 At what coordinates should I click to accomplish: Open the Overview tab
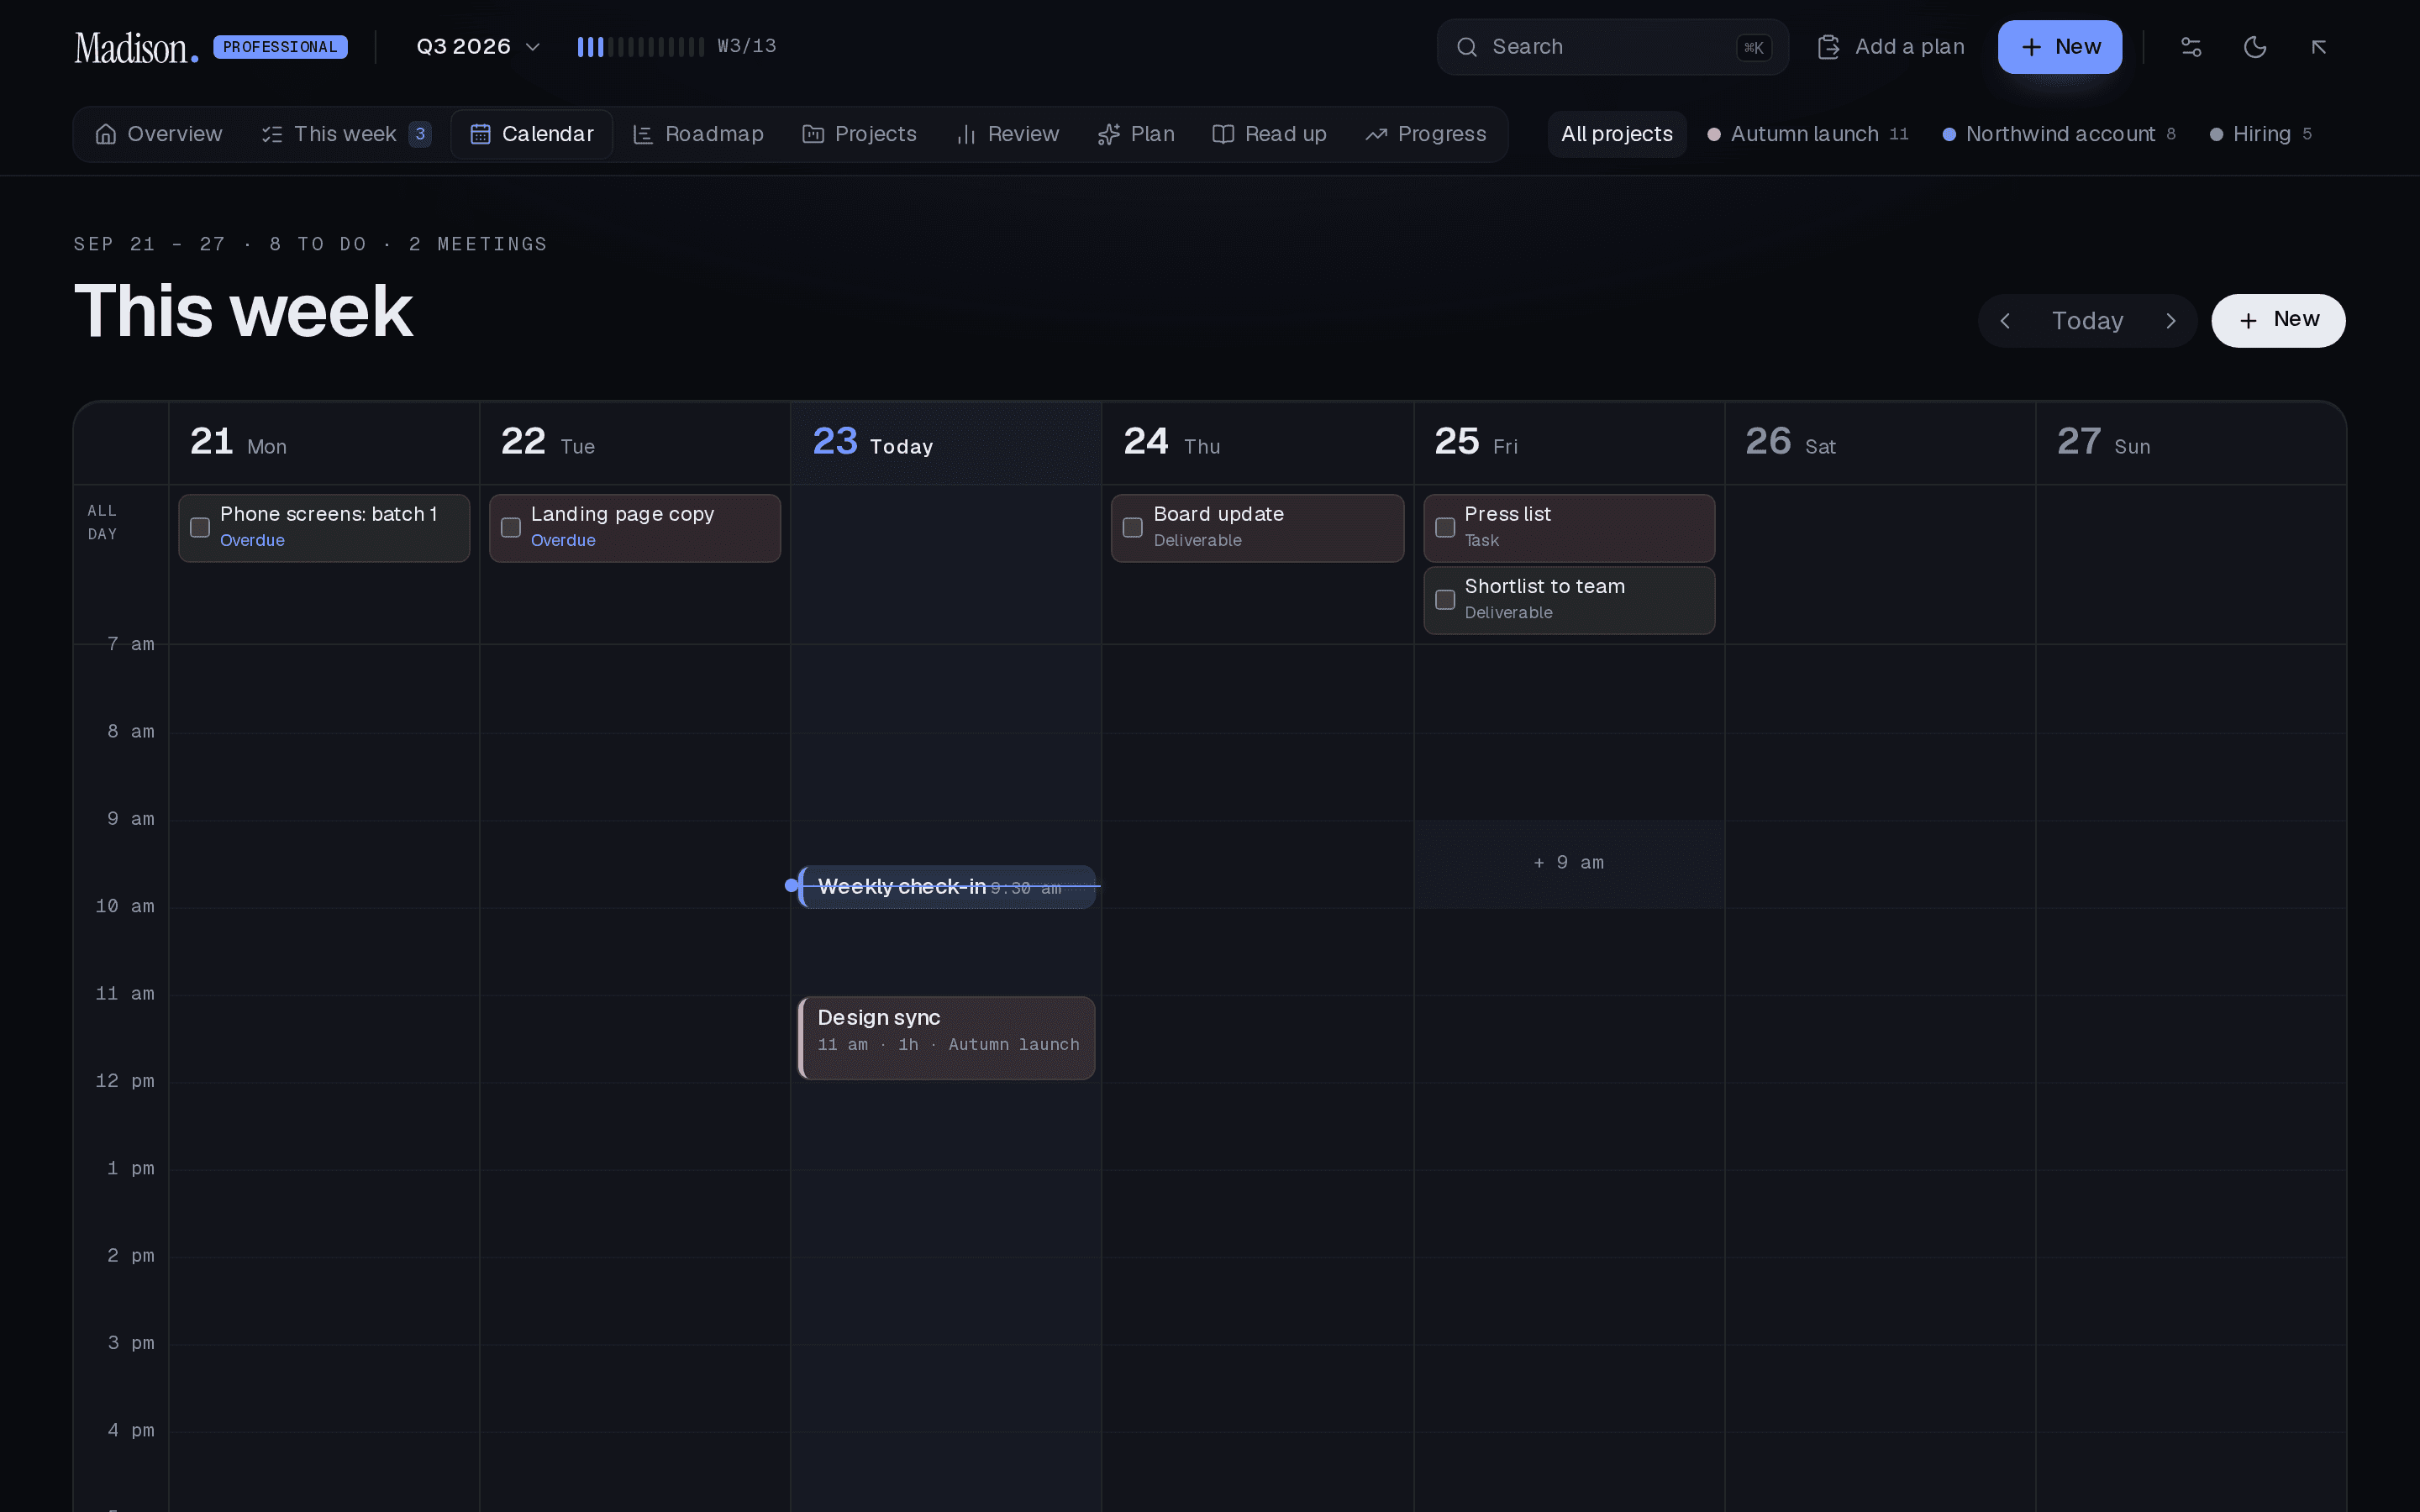tap(159, 134)
